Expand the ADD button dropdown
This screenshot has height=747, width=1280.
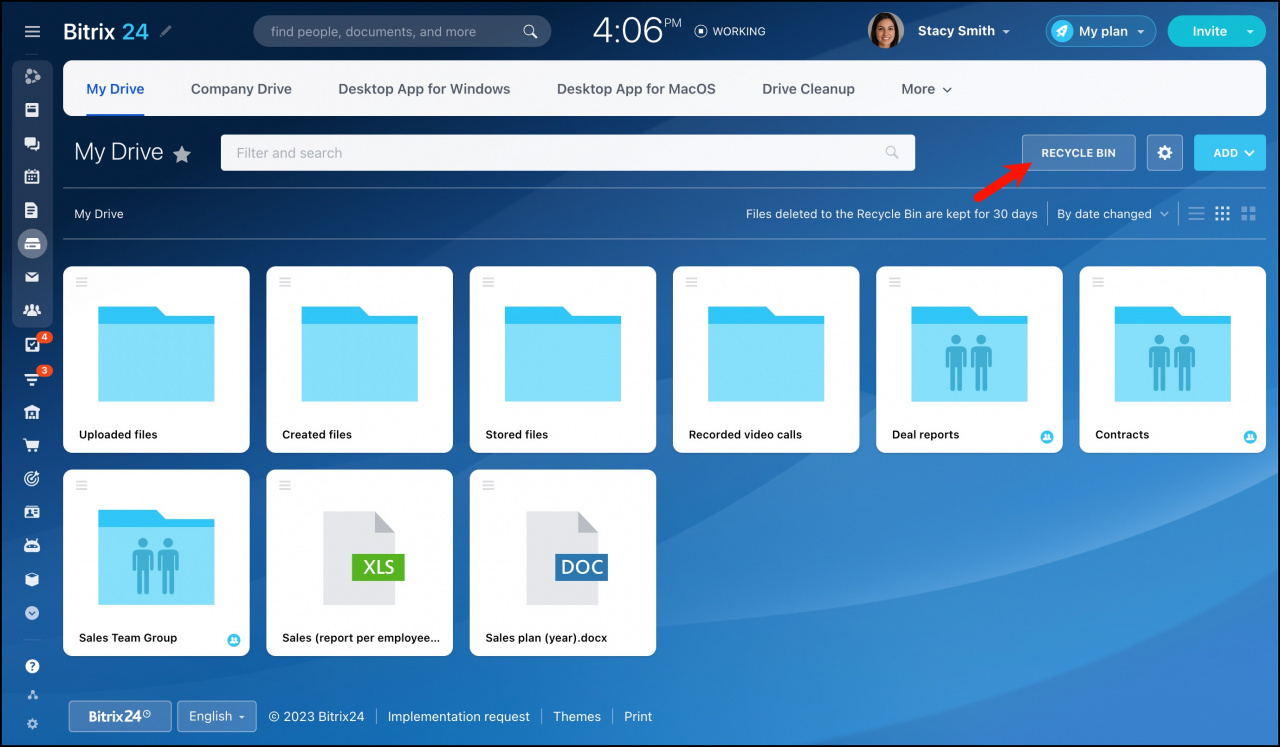(1230, 153)
